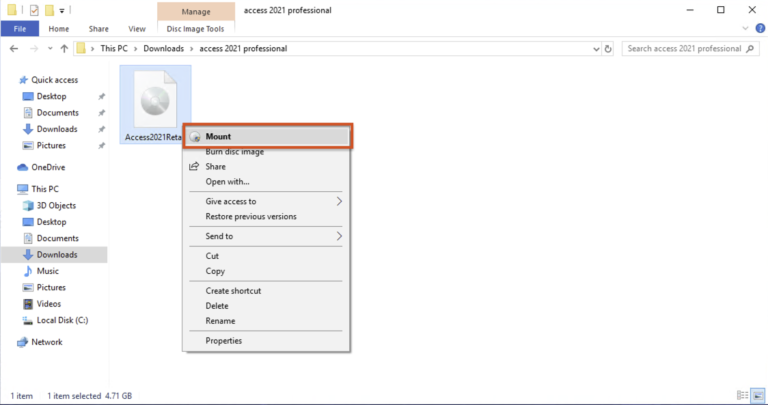Go up one folder level
Screen dimensions: 768x405
click(x=64, y=48)
